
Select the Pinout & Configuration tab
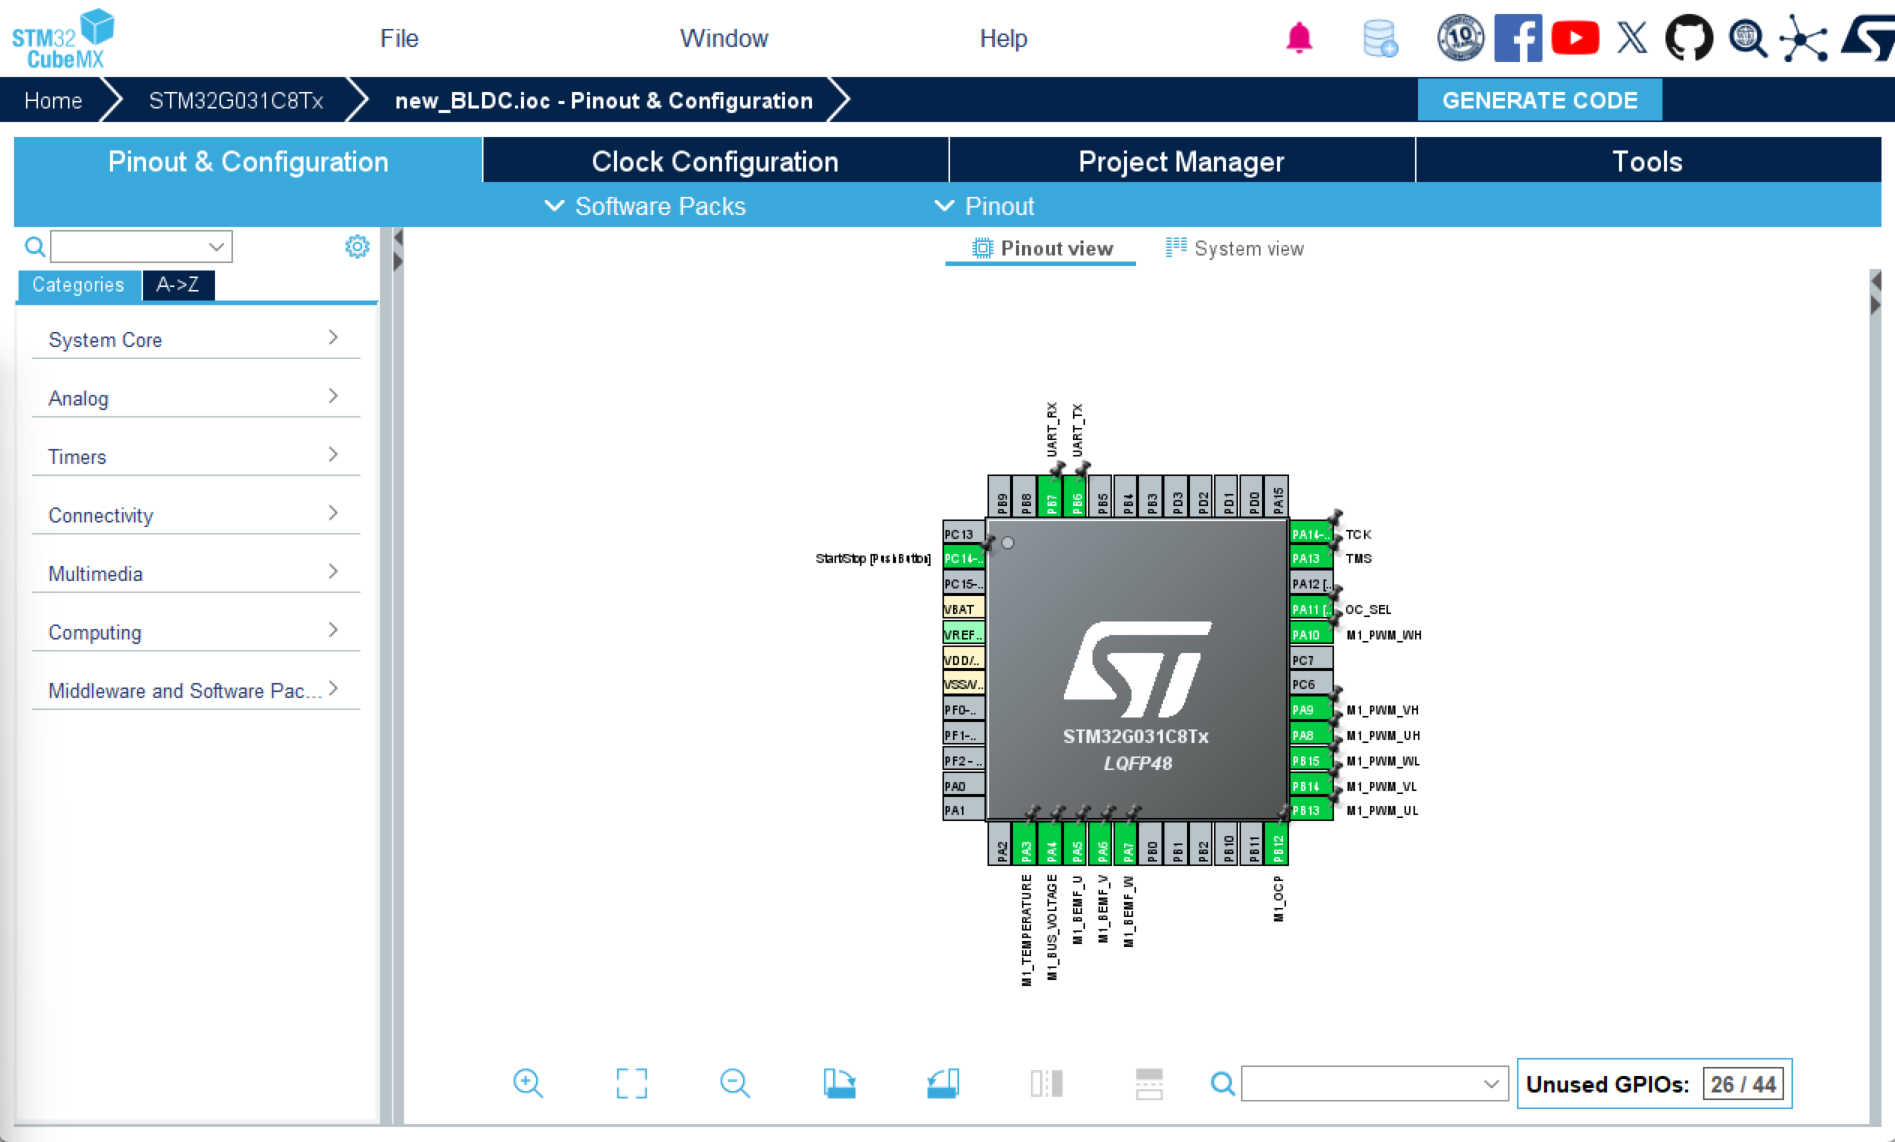click(248, 161)
